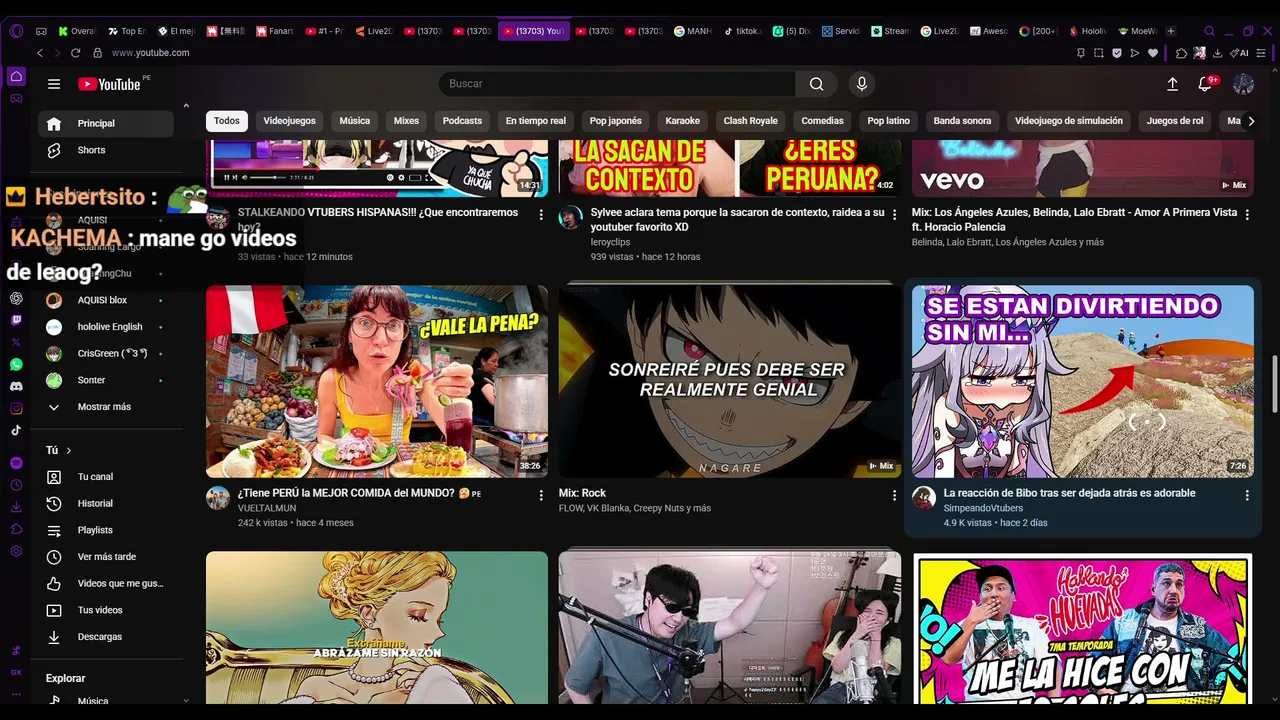Reload the page

click(x=77, y=53)
